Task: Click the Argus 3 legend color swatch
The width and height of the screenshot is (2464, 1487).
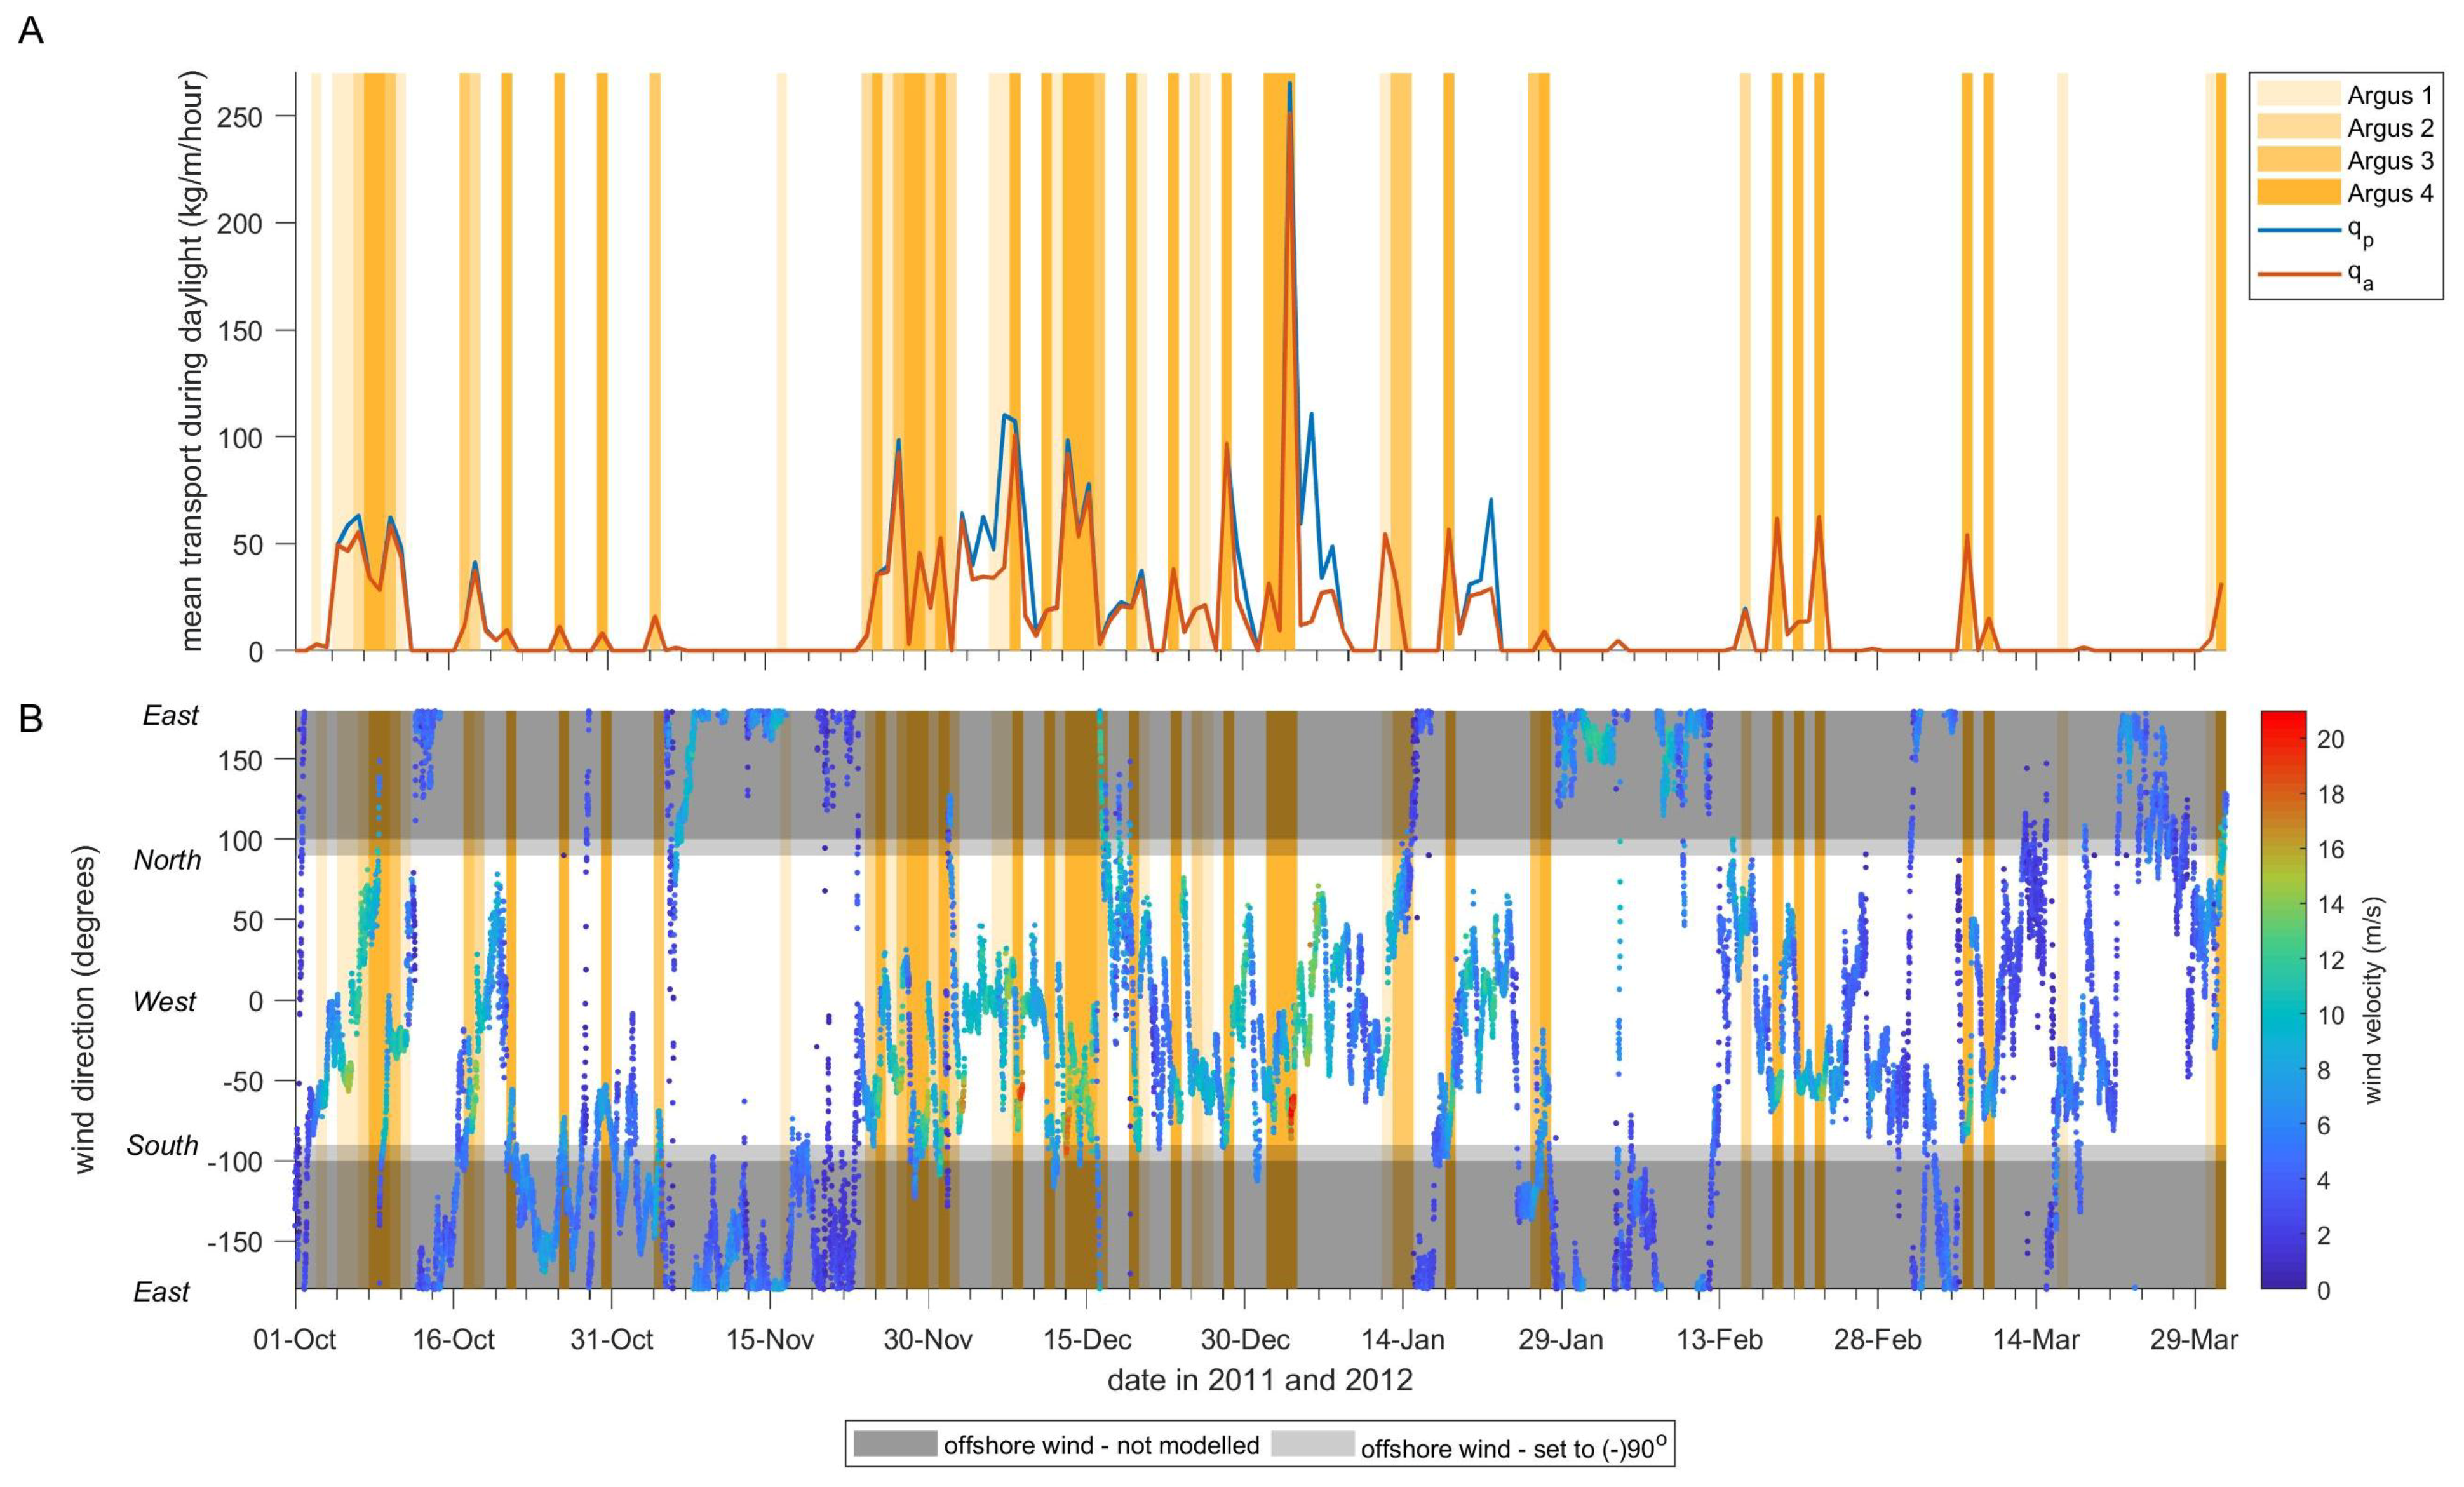Action: tap(2298, 160)
